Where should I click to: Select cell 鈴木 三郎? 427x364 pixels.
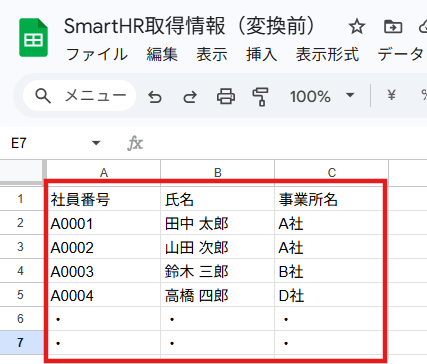click(x=218, y=271)
